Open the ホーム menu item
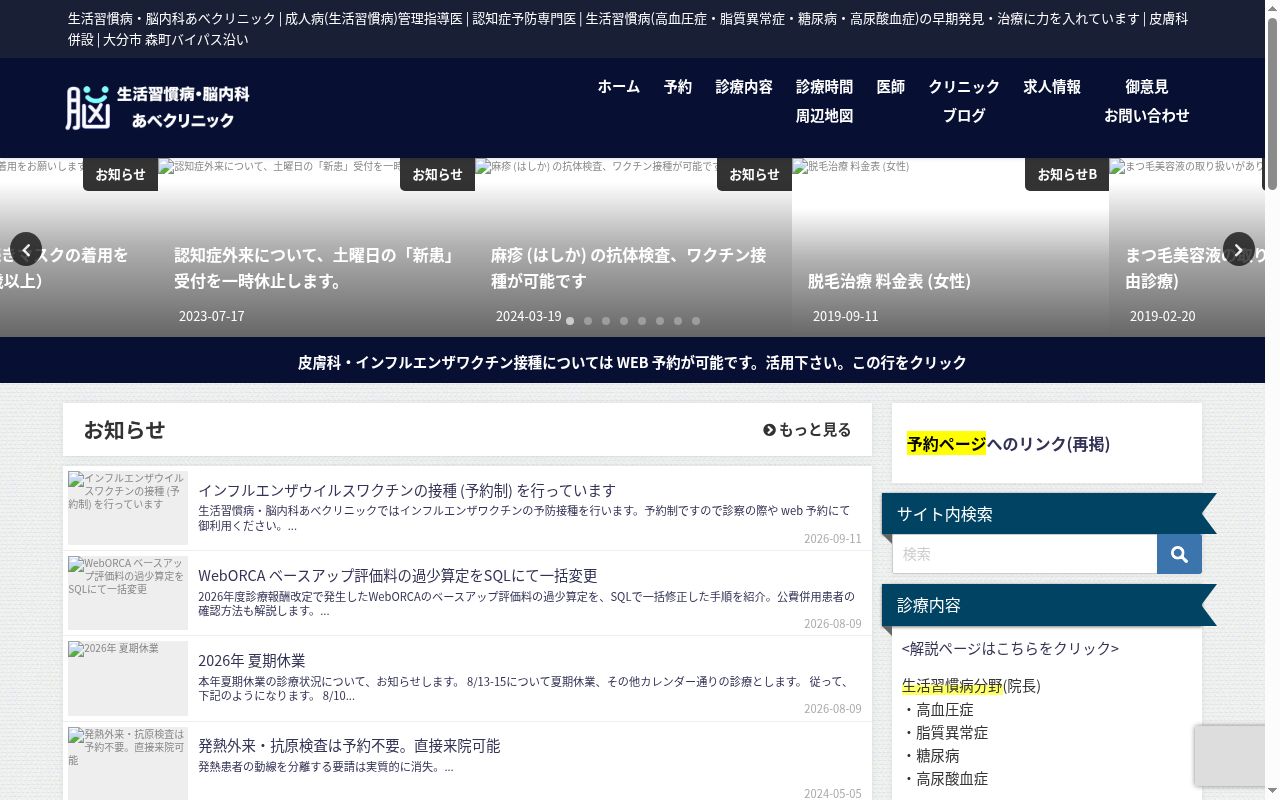The width and height of the screenshot is (1280, 800). (619, 87)
